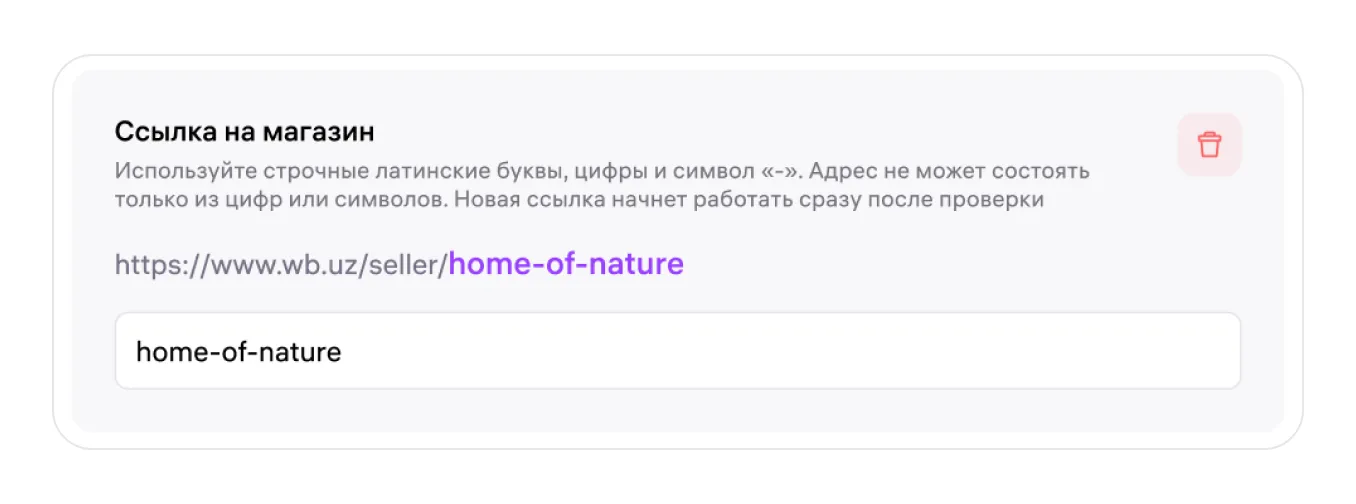
Task: Click the red trash delete icon
Action: tap(1209, 145)
